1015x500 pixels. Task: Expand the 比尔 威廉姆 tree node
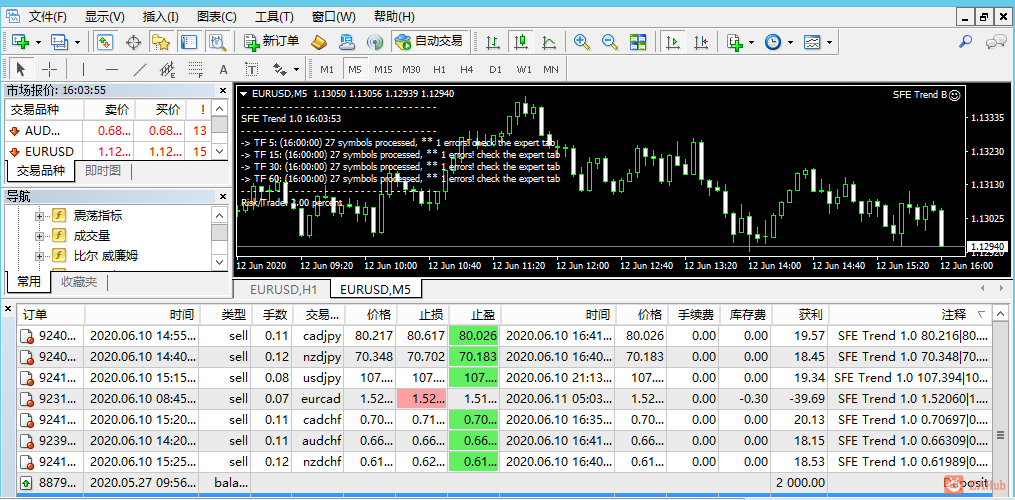tap(39, 256)
